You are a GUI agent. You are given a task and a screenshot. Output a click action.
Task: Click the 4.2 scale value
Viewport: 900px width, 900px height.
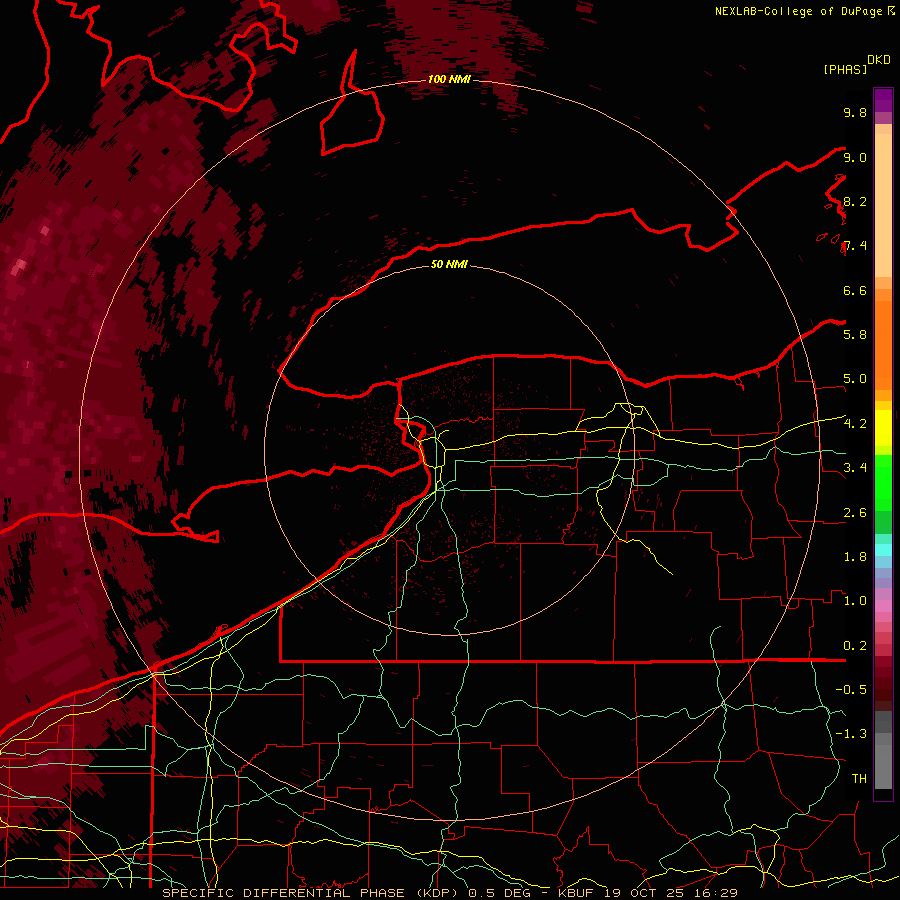[x=855, y=423]
